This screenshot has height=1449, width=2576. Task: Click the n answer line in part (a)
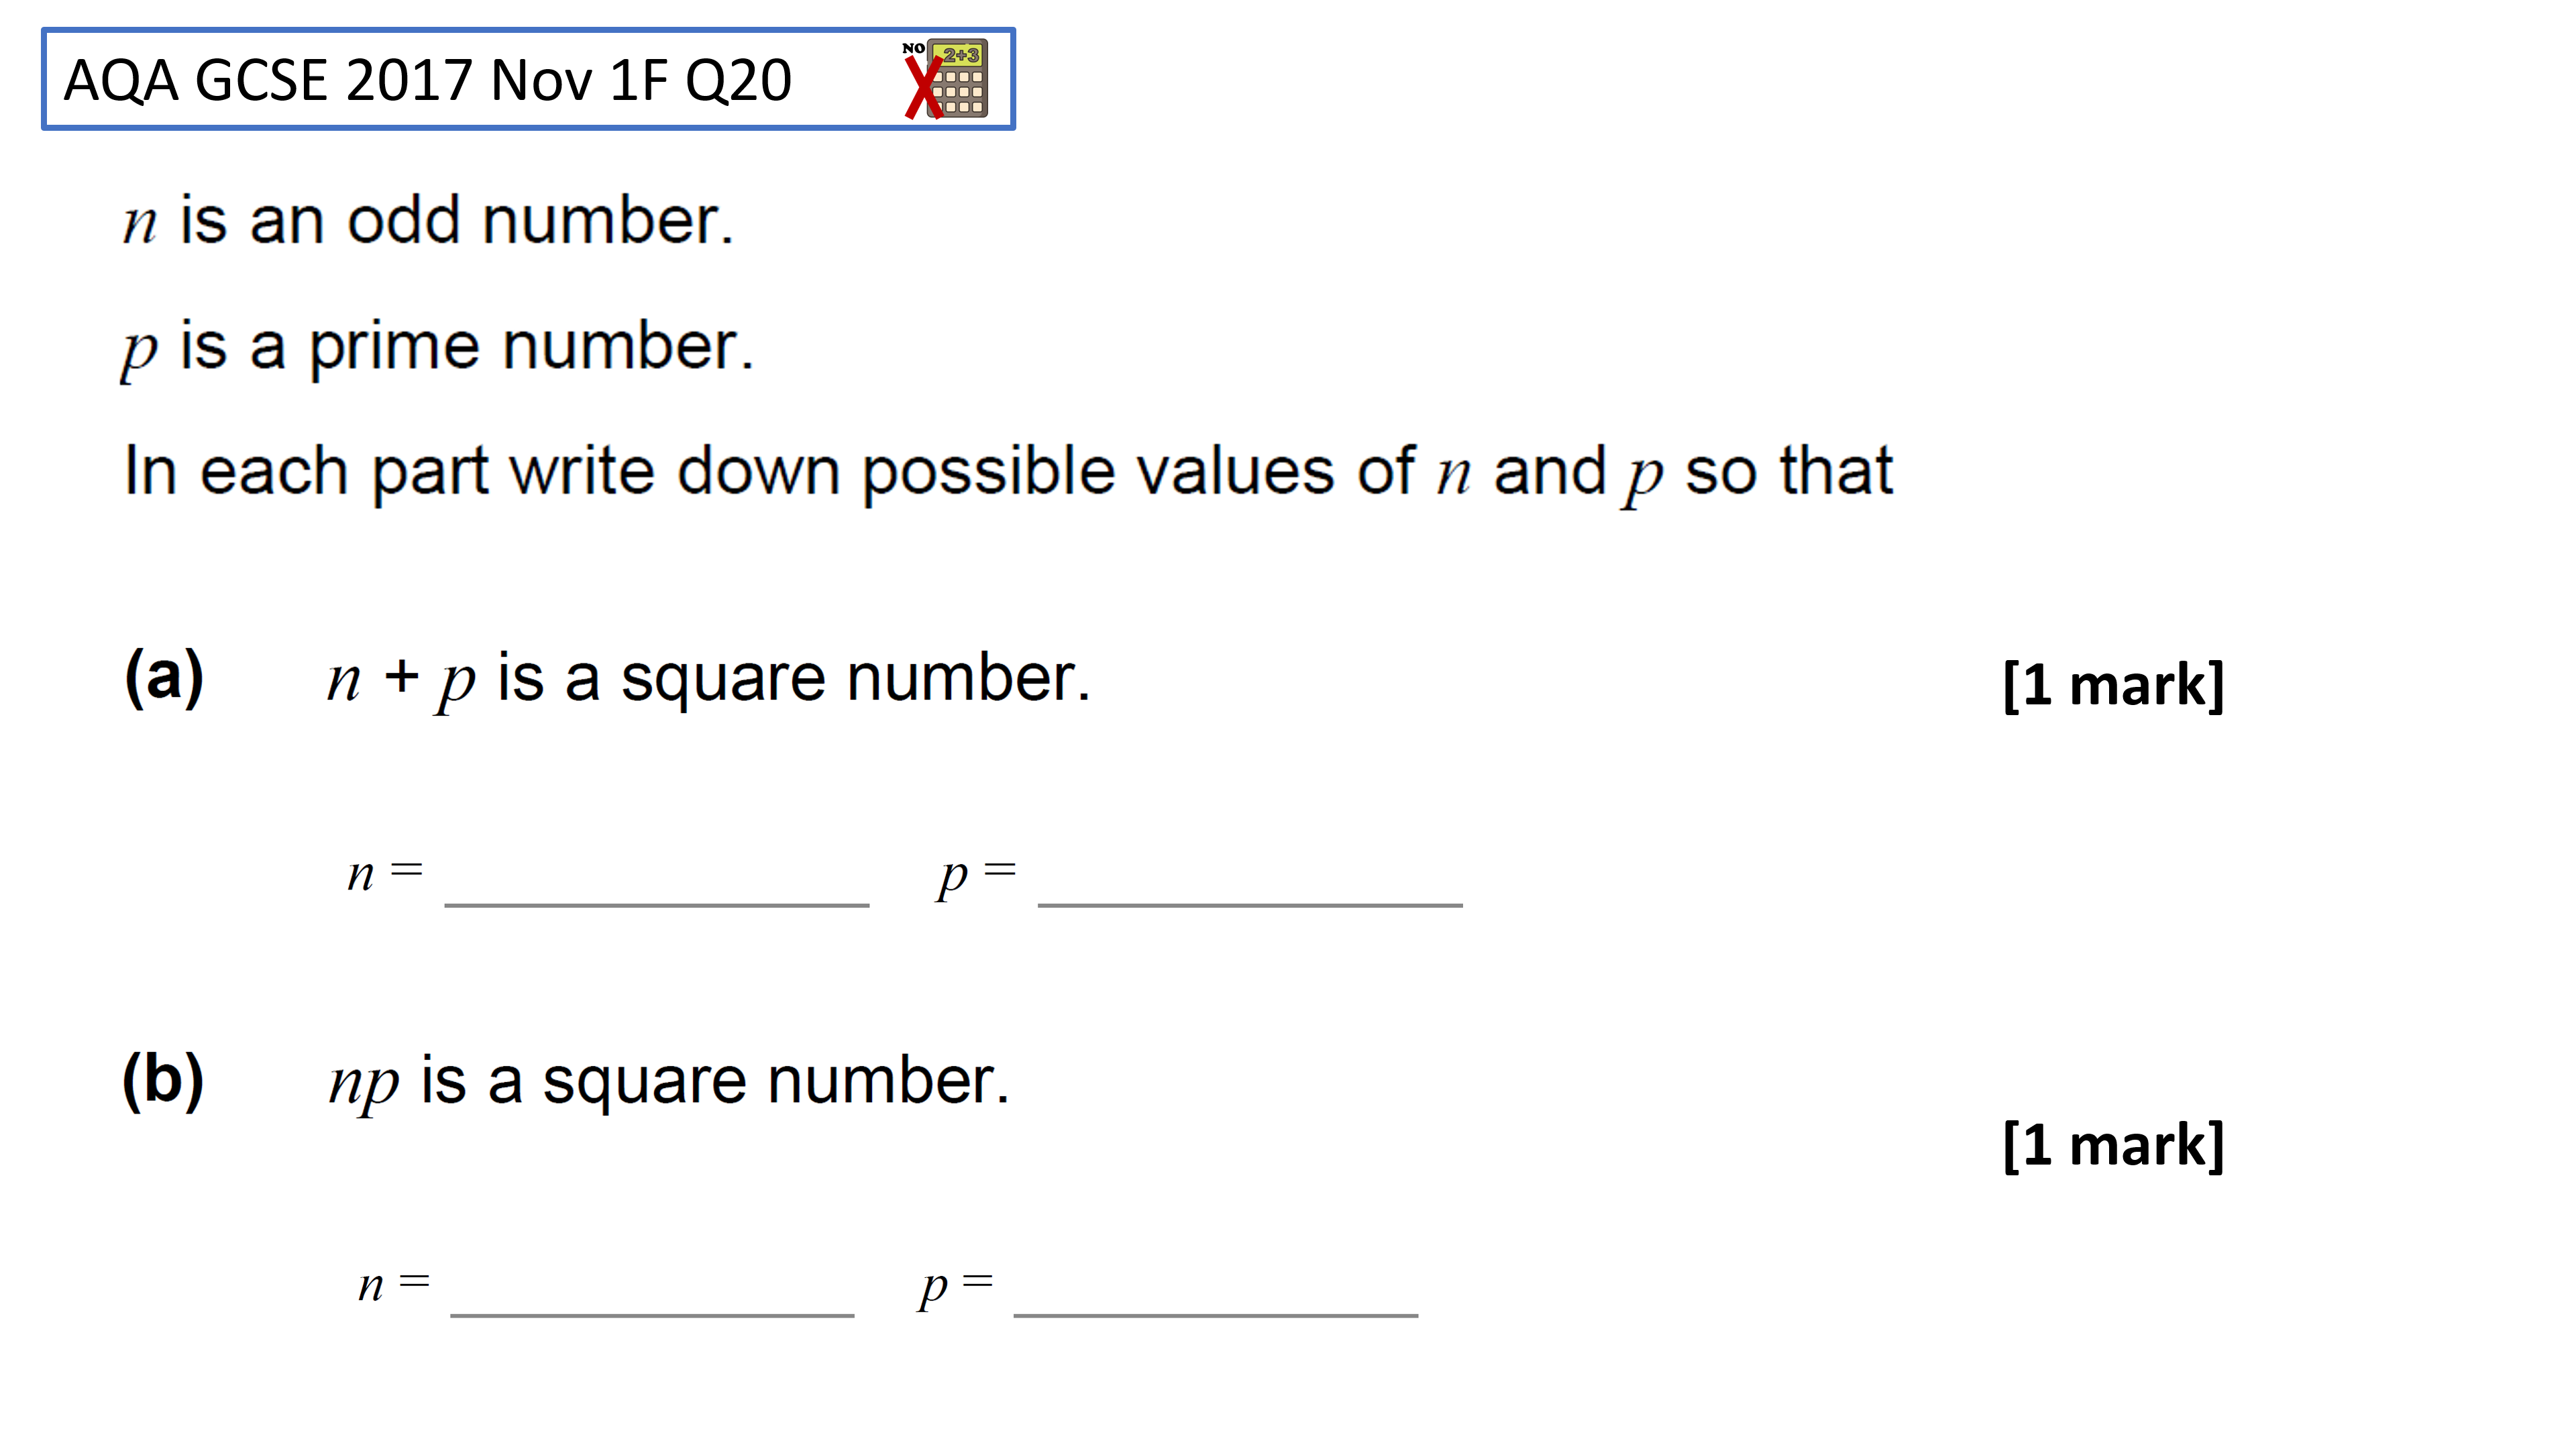coord(656,904)
